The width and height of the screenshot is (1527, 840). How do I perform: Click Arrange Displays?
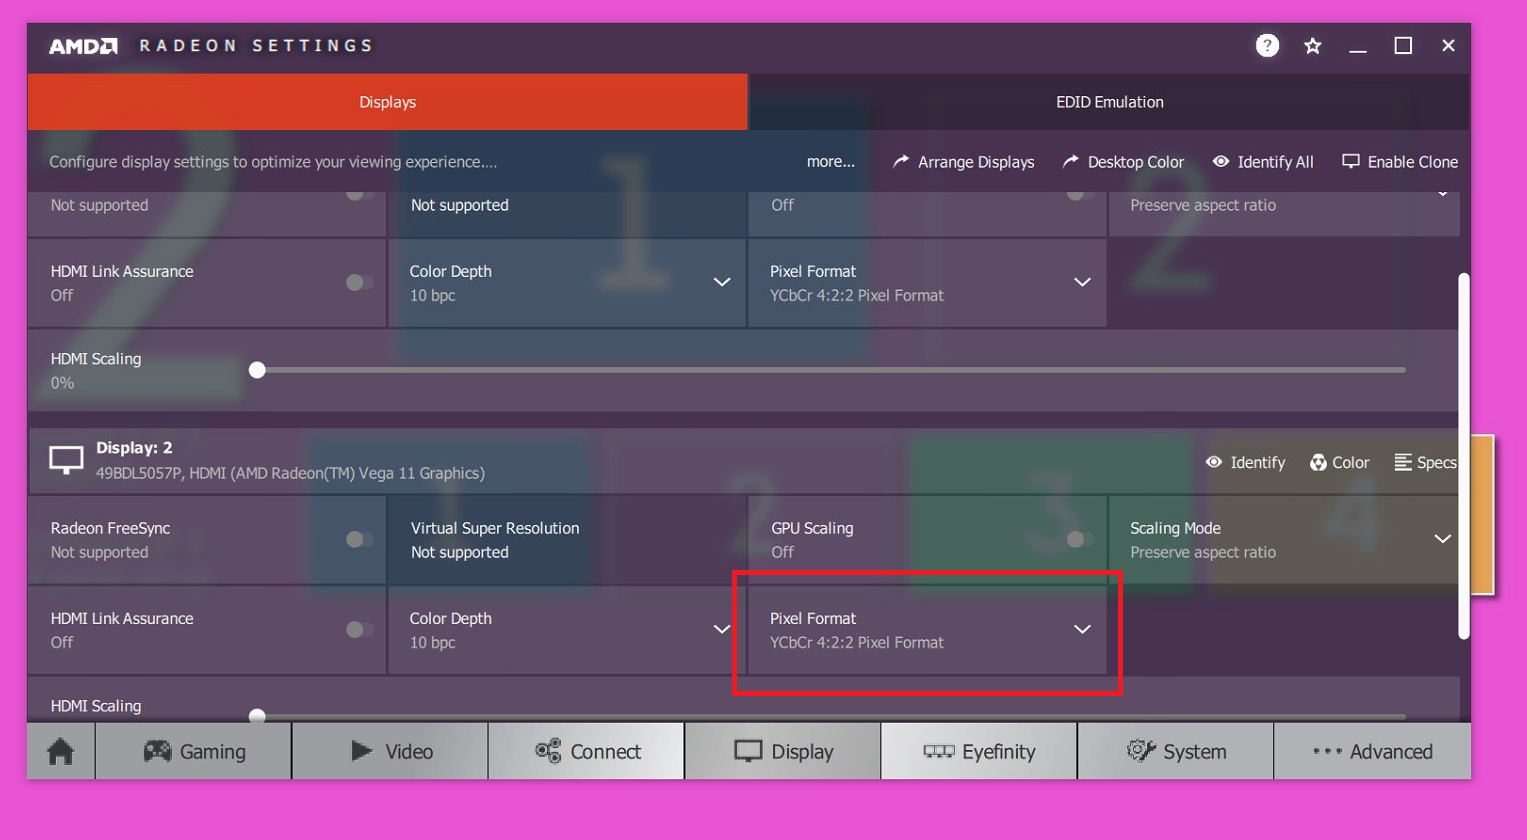(963, 162)
